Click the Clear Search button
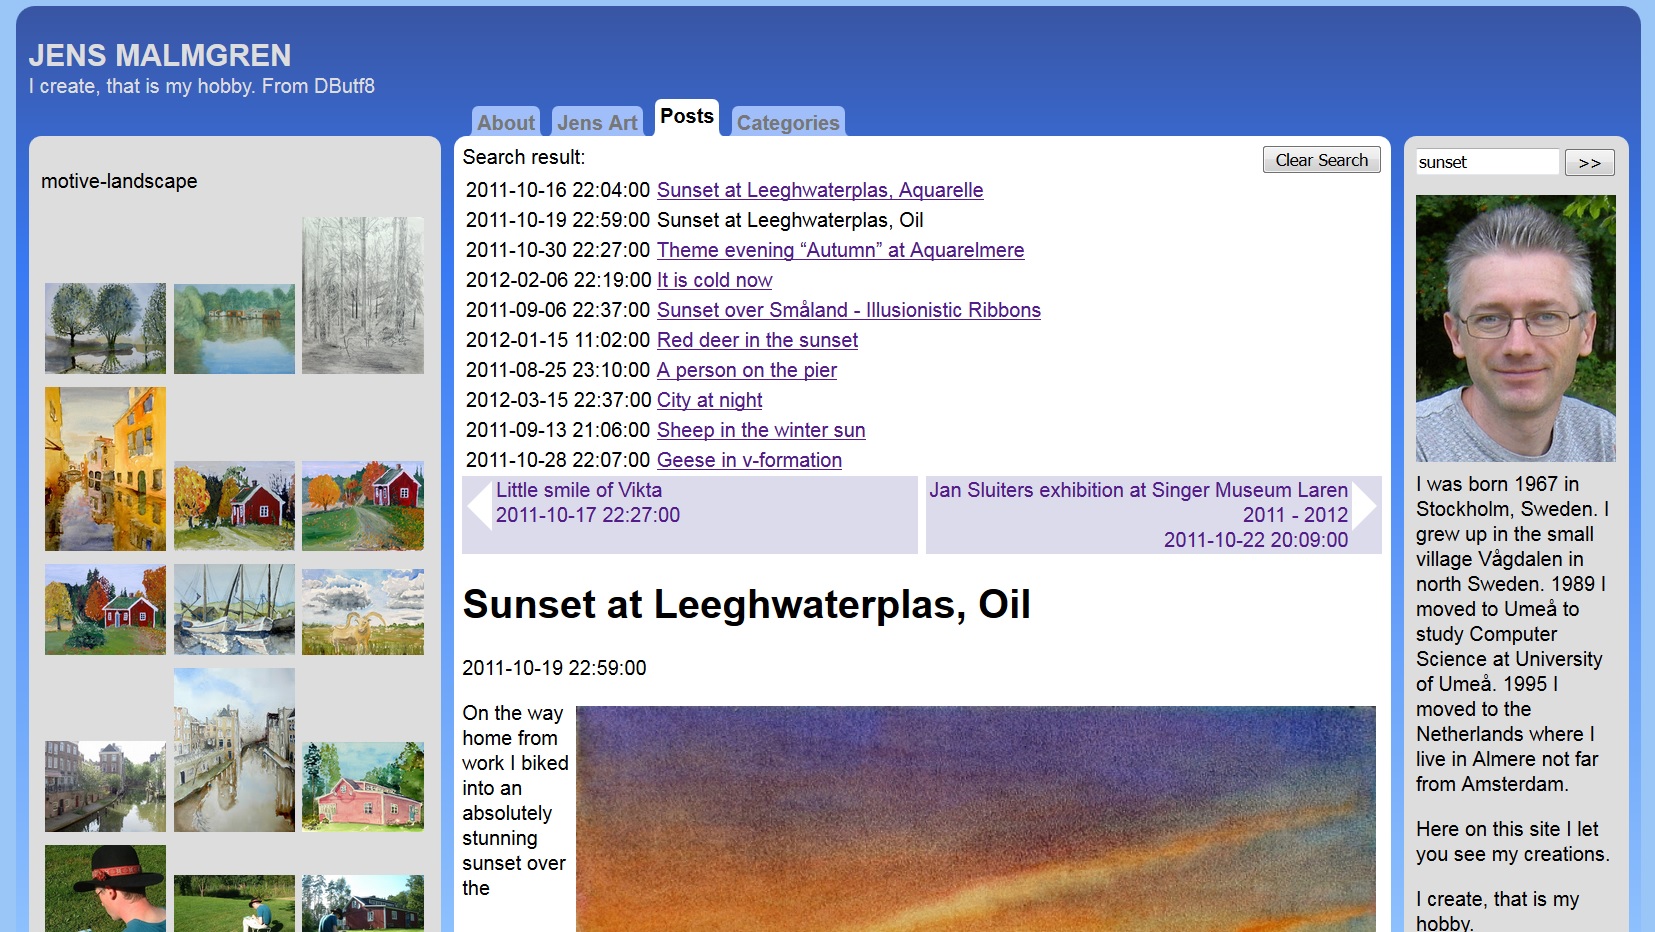Image resolution: width=1655 pixels, height=932 pixels. point(1321,160)
